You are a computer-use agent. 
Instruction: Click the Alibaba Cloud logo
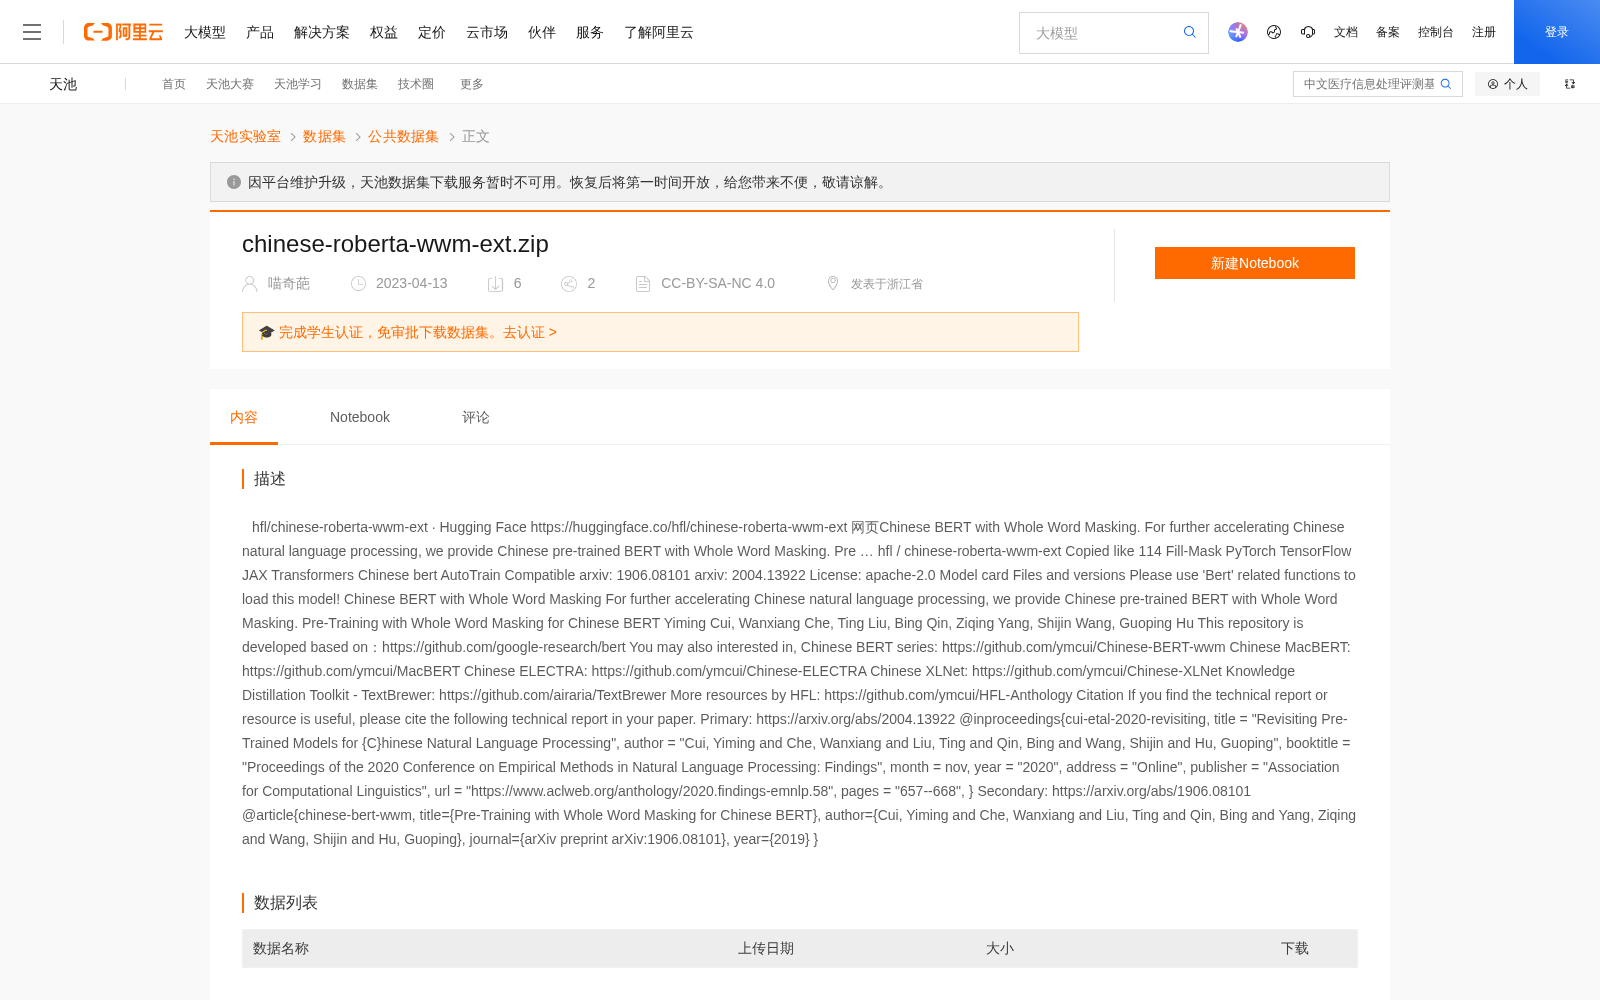(123, 32)
